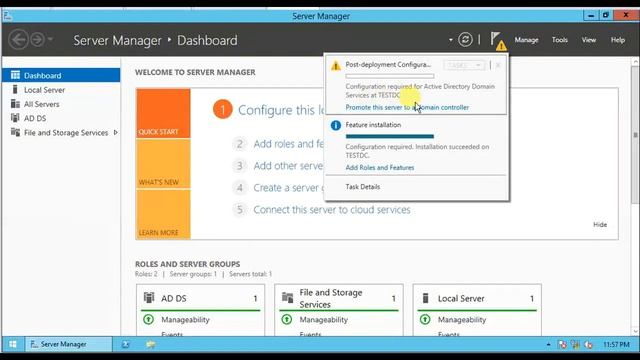Click the Post-deployment Configuration progress bar
This screenshot has height=360, width=640.
(x=389, y=76)
